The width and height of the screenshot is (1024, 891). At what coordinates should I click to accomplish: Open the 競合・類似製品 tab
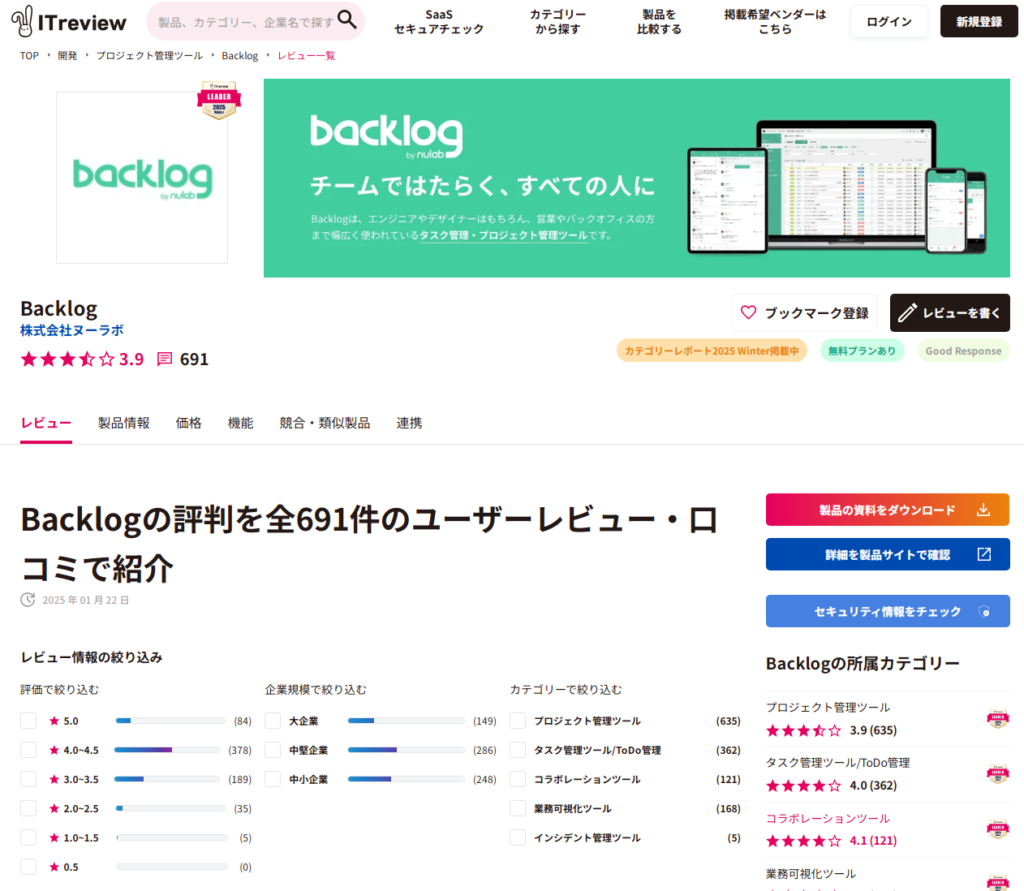coord(325,423)
